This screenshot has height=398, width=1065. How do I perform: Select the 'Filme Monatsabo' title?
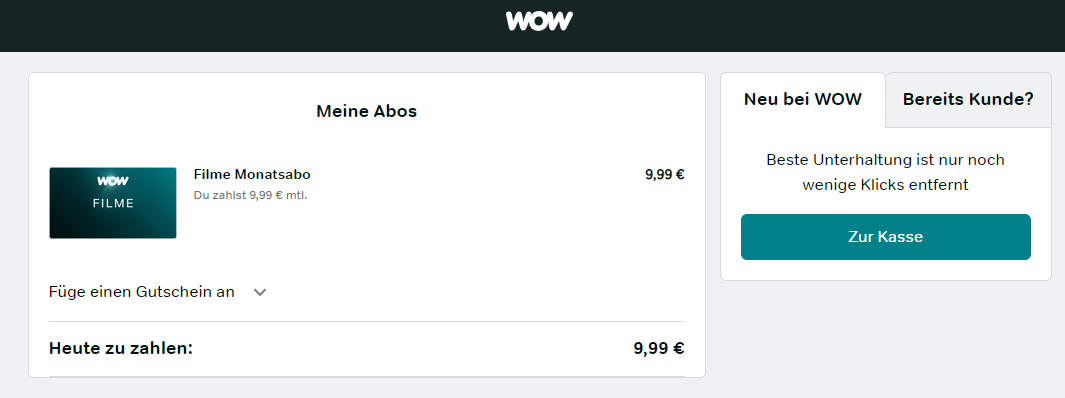tap(252, 175)
